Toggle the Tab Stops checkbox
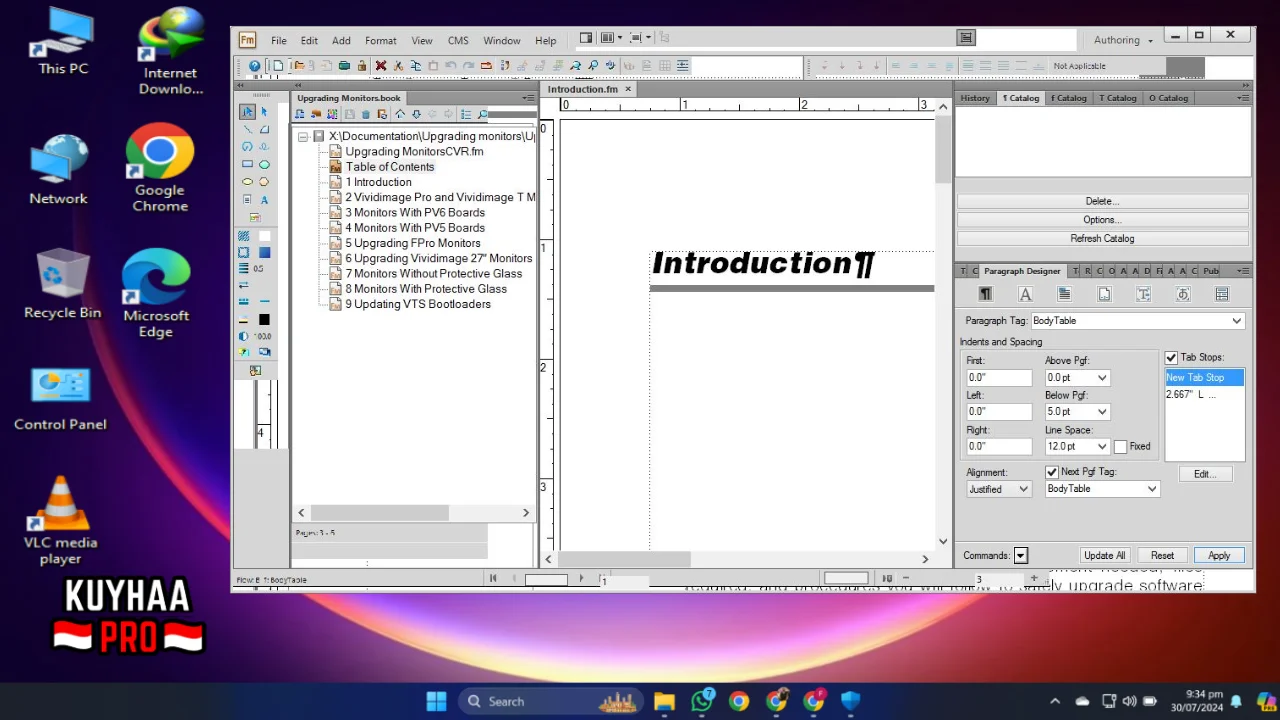This screenshot has width=1280, height=720. pos(1171,358)
